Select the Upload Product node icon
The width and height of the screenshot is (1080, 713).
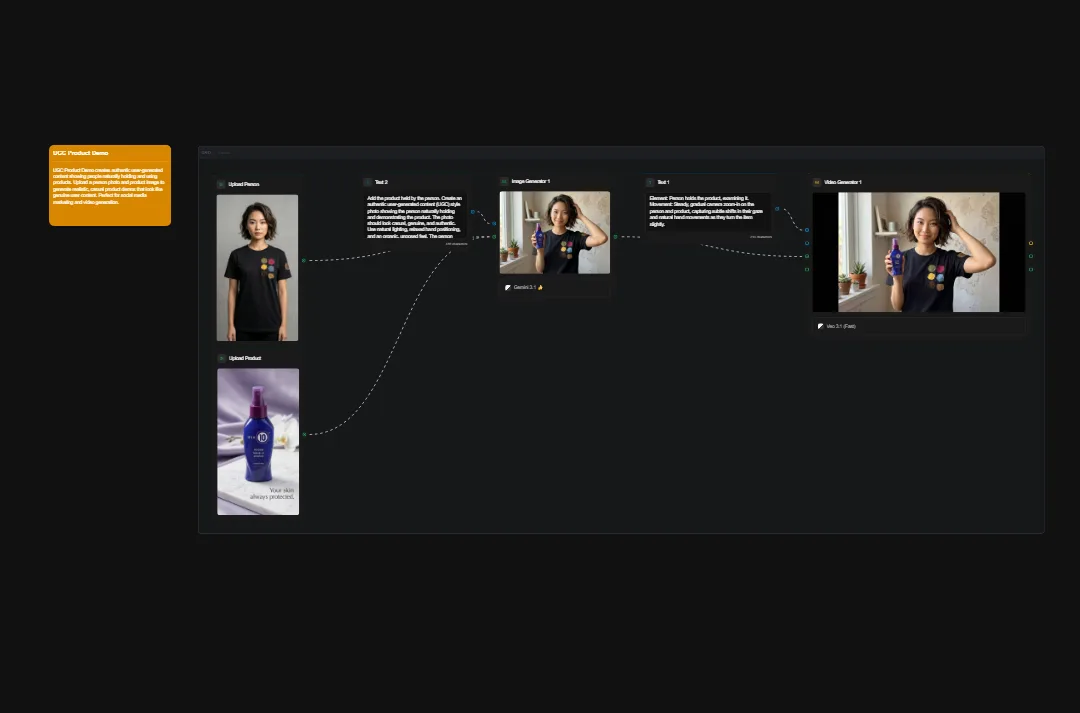pyautogui.click(x=221, y=358)
